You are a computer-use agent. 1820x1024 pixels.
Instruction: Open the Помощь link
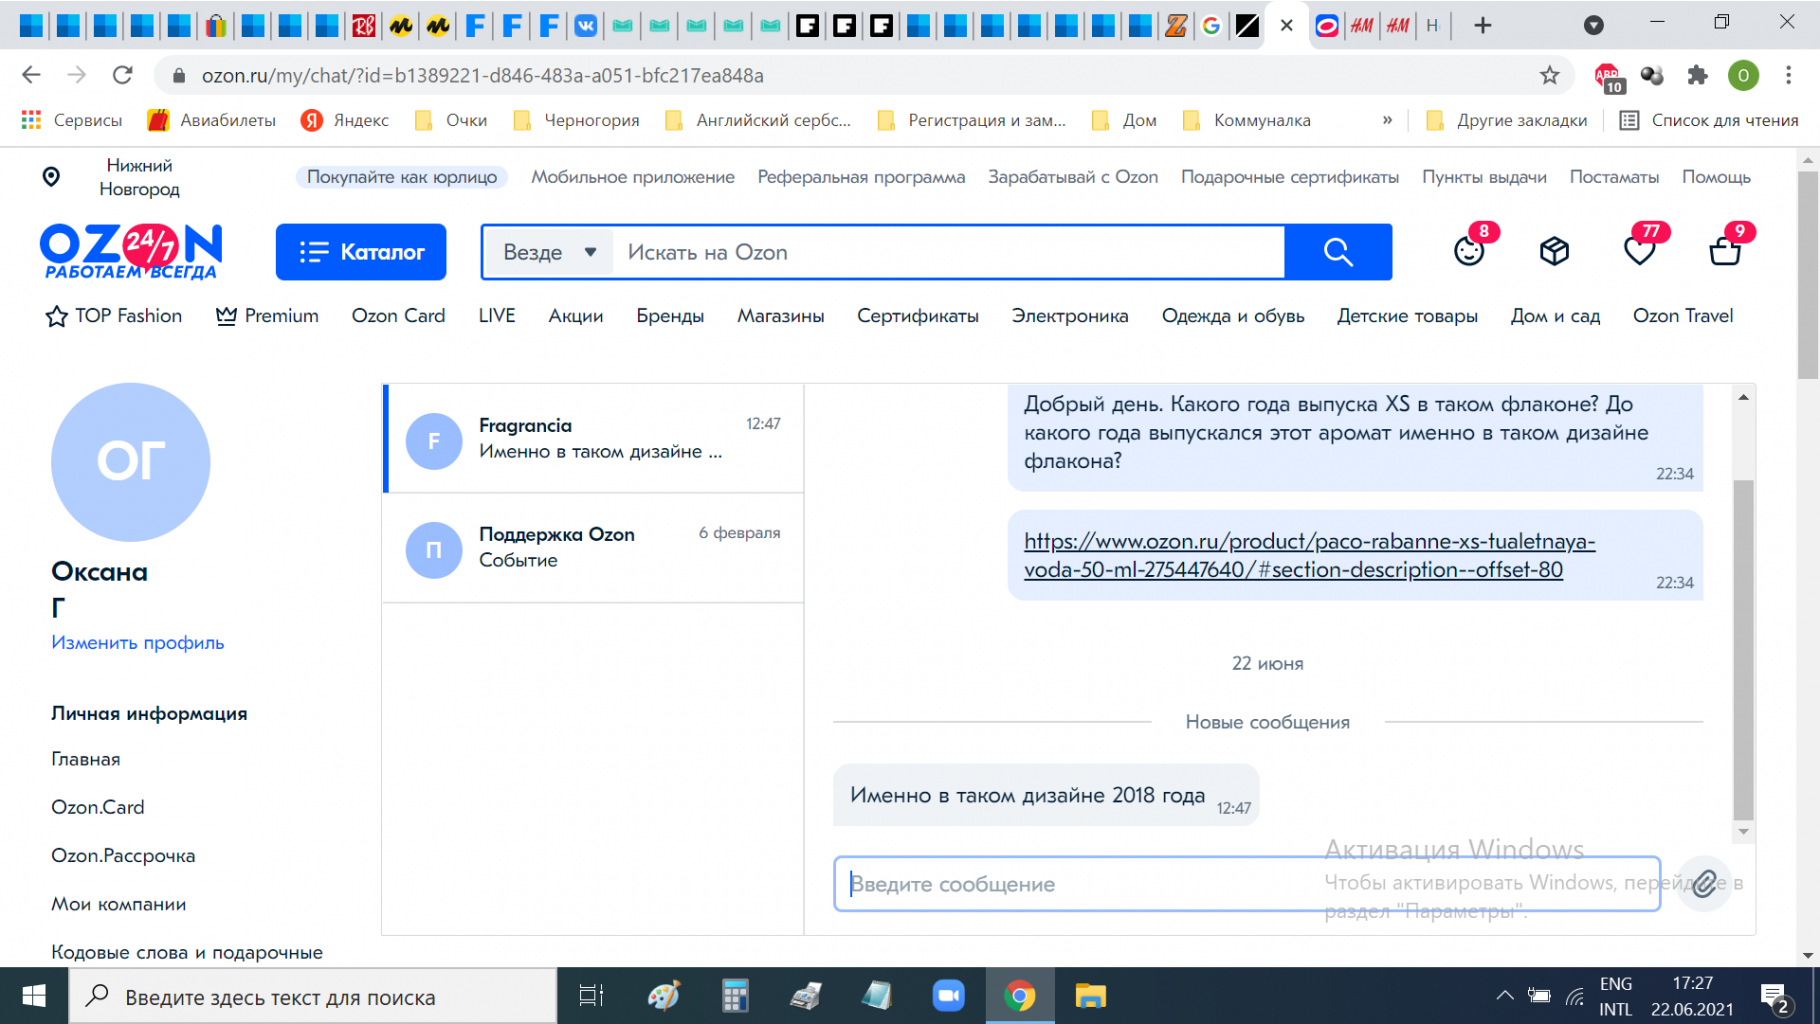(x=1716, y=177)
